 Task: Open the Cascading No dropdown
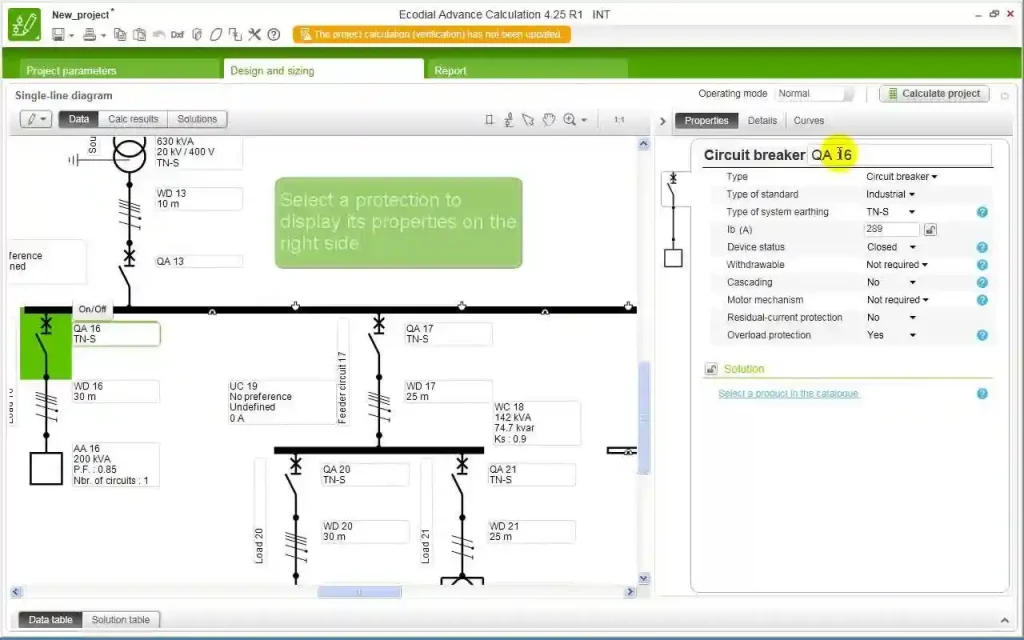(x=891, y=282)
